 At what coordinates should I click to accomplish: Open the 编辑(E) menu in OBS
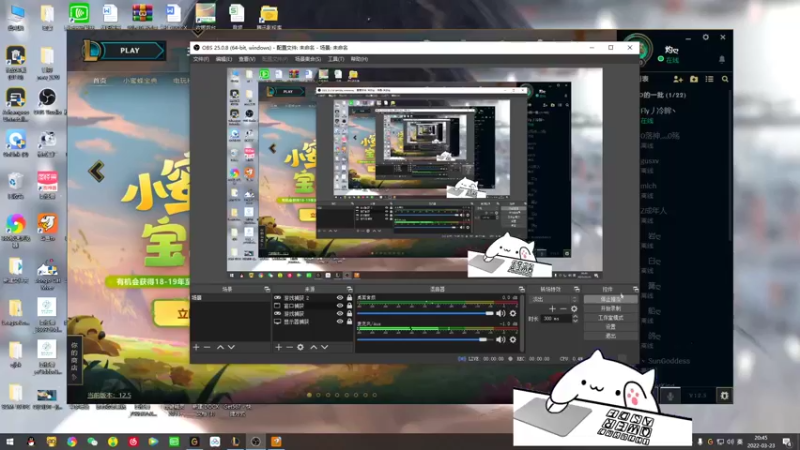point(223,59)
